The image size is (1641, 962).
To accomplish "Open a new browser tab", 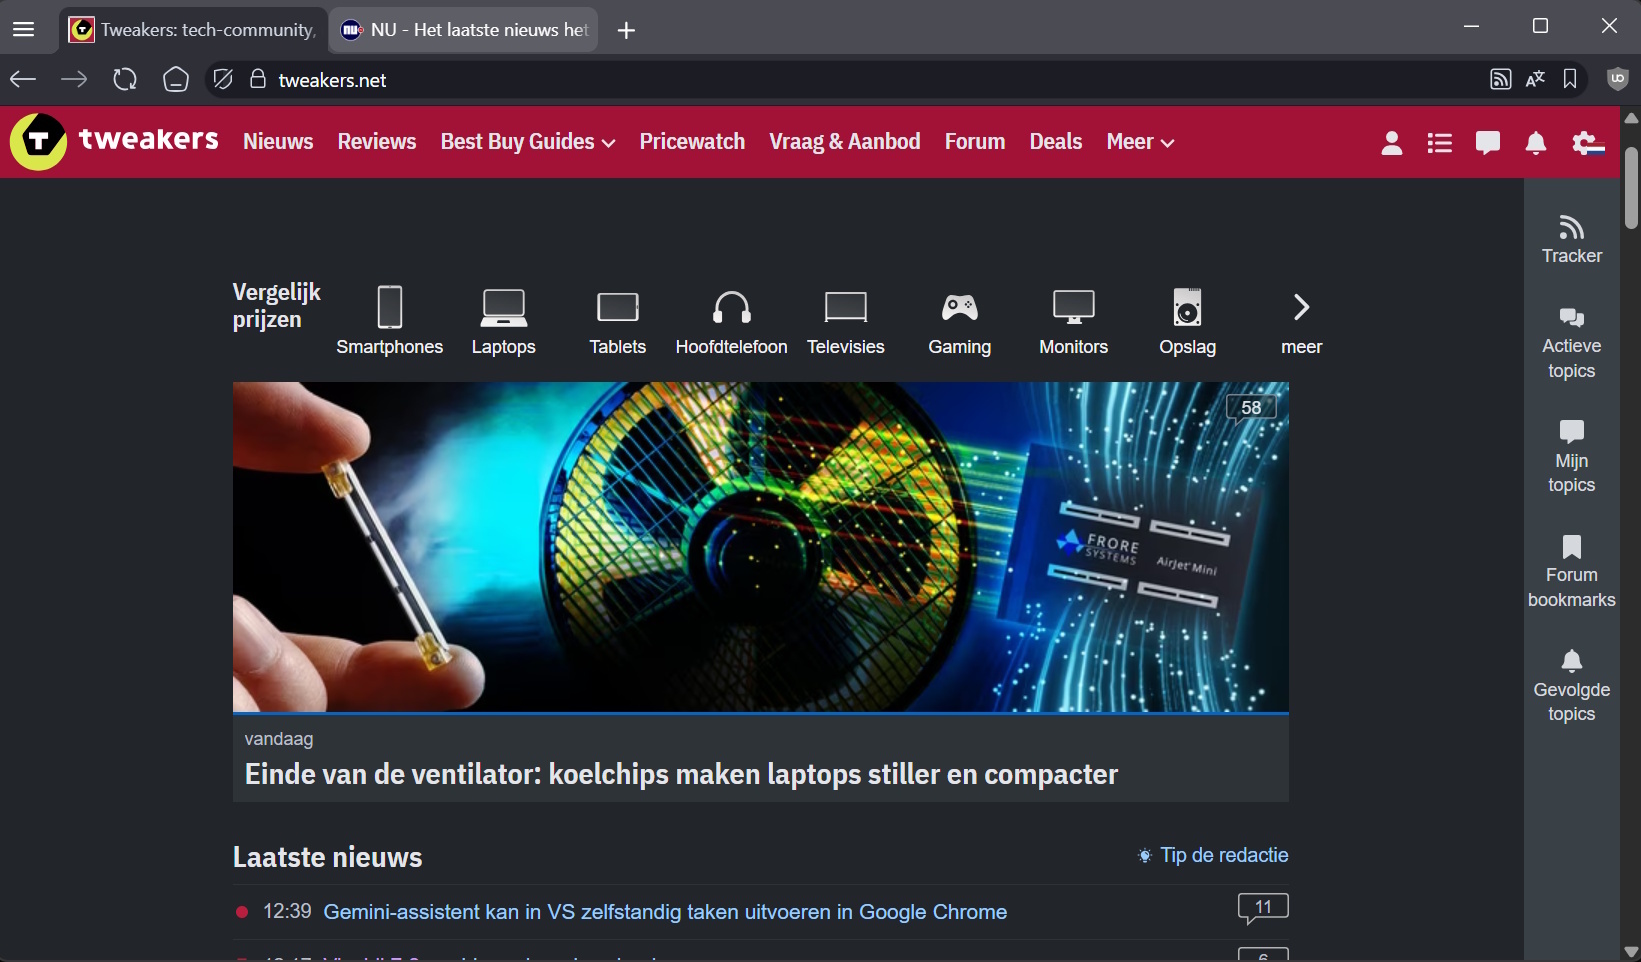I will pos(626,30).
